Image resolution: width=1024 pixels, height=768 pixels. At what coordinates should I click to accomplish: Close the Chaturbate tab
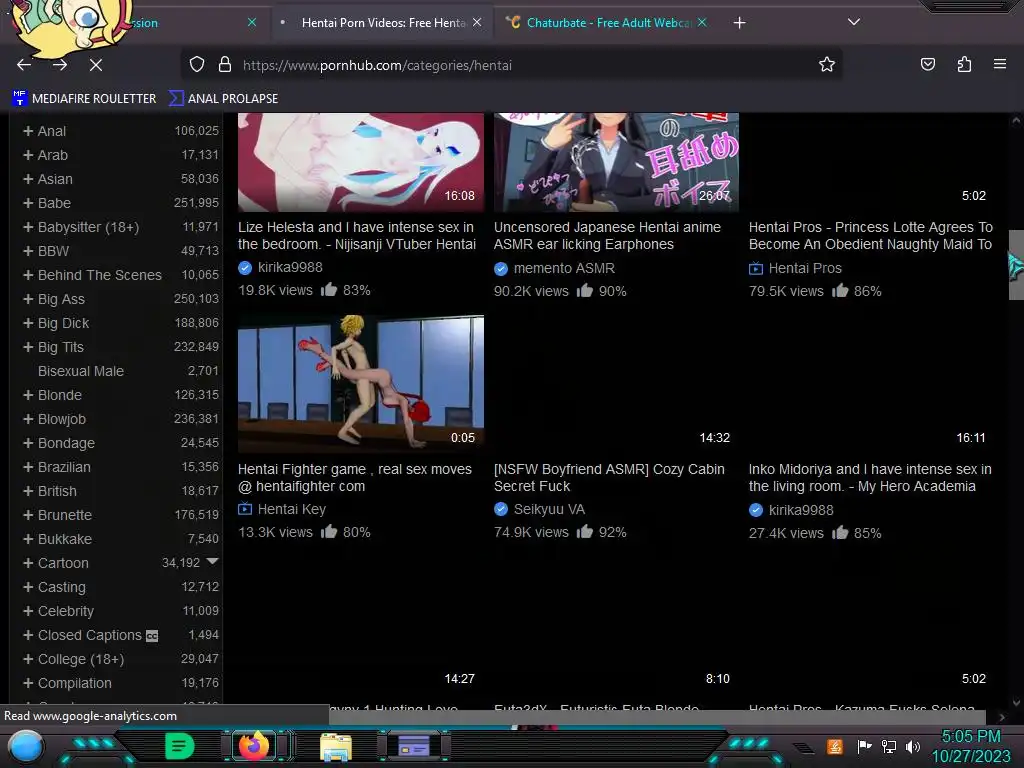702,22
